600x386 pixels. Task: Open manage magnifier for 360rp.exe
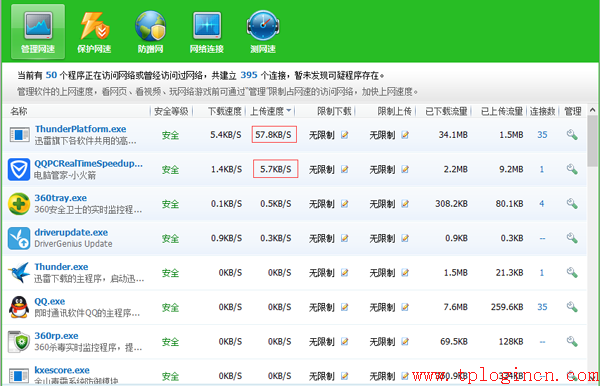pos(572,341)
